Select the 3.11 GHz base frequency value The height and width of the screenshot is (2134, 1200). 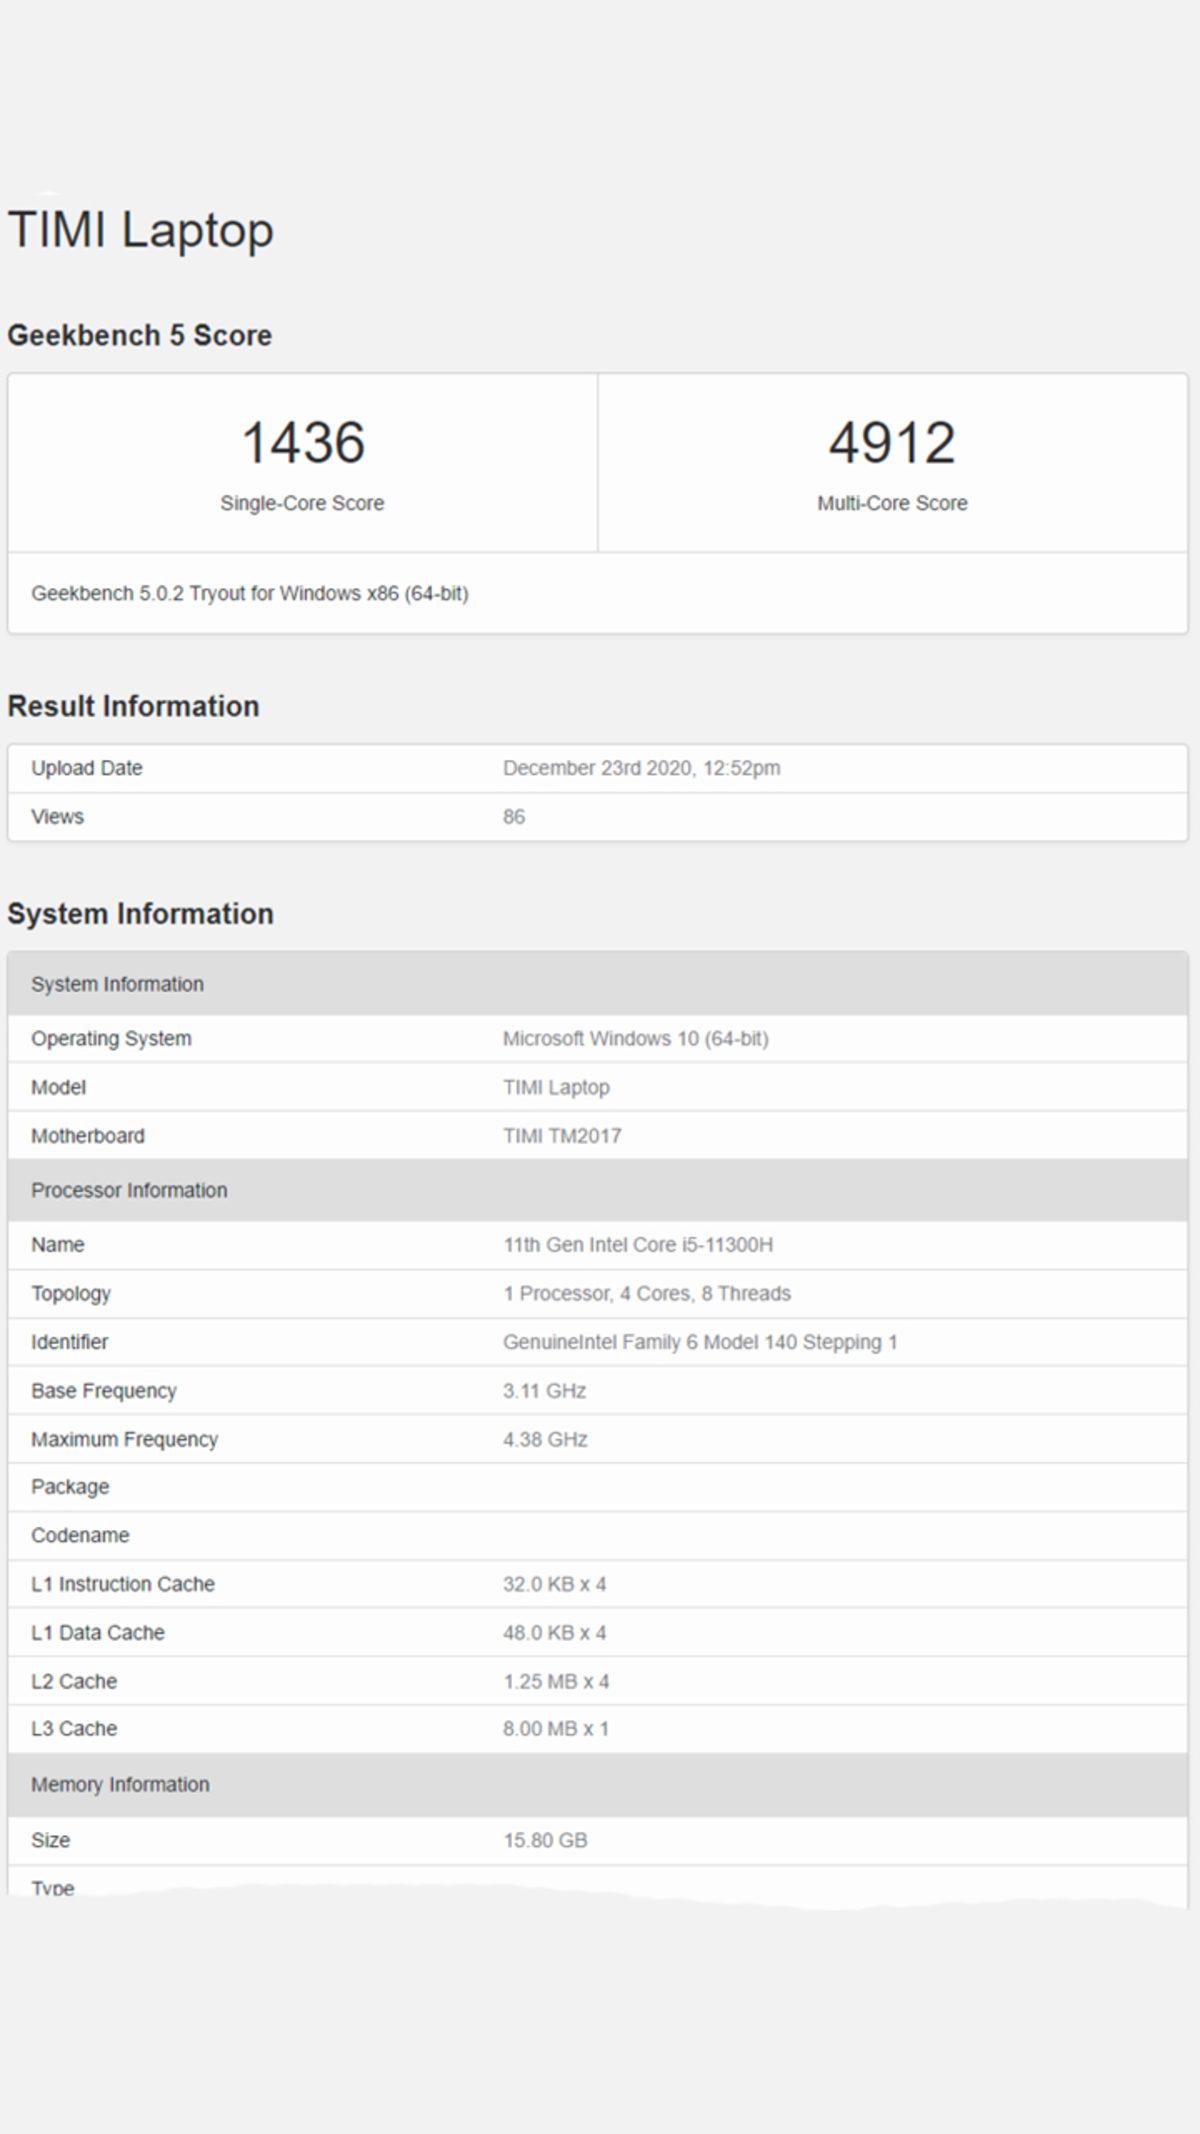coord(545,1391)
